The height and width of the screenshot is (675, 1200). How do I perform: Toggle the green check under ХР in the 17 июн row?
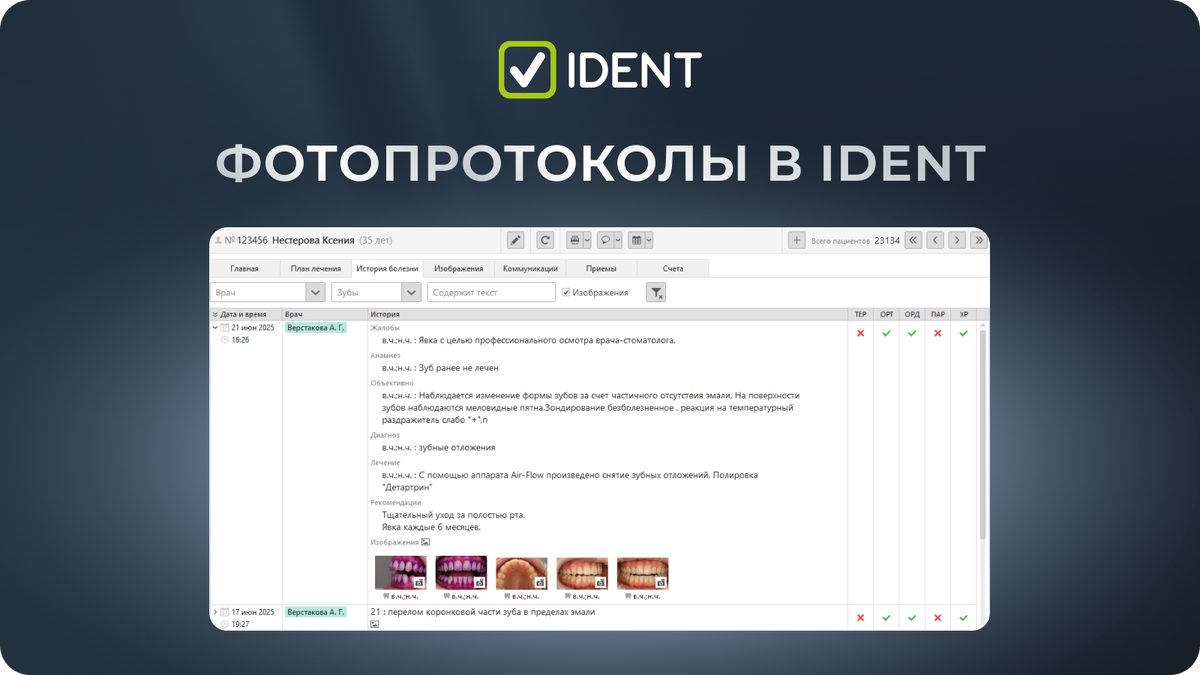(x=963, y=618)
